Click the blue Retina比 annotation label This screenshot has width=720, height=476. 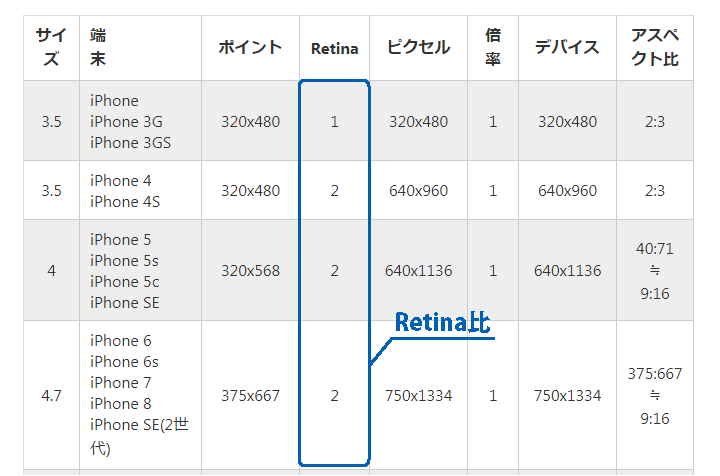coord(442,322)
